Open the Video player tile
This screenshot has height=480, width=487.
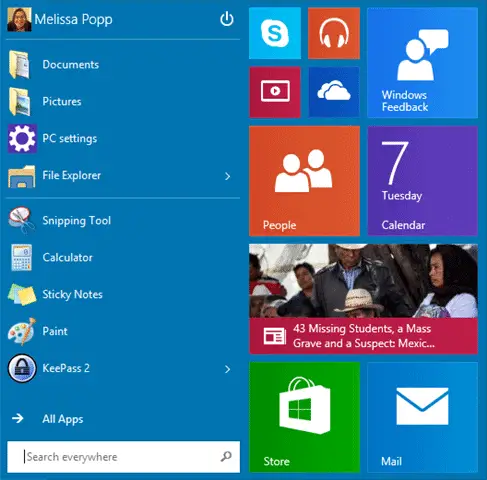275,92
